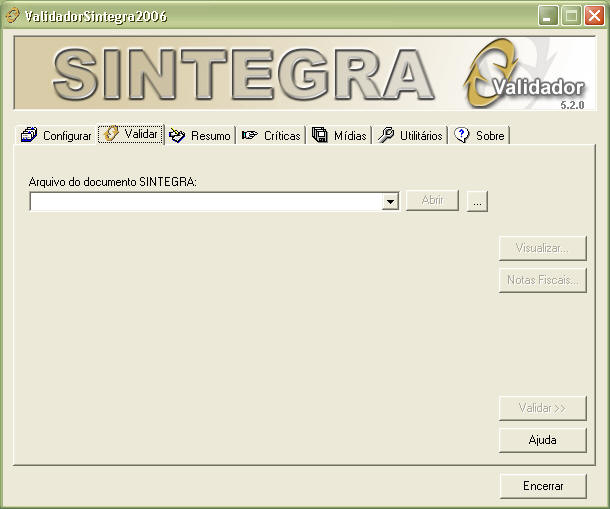
Task: Click the Configurar printer settings icon
Action: [x=29, y=135]
